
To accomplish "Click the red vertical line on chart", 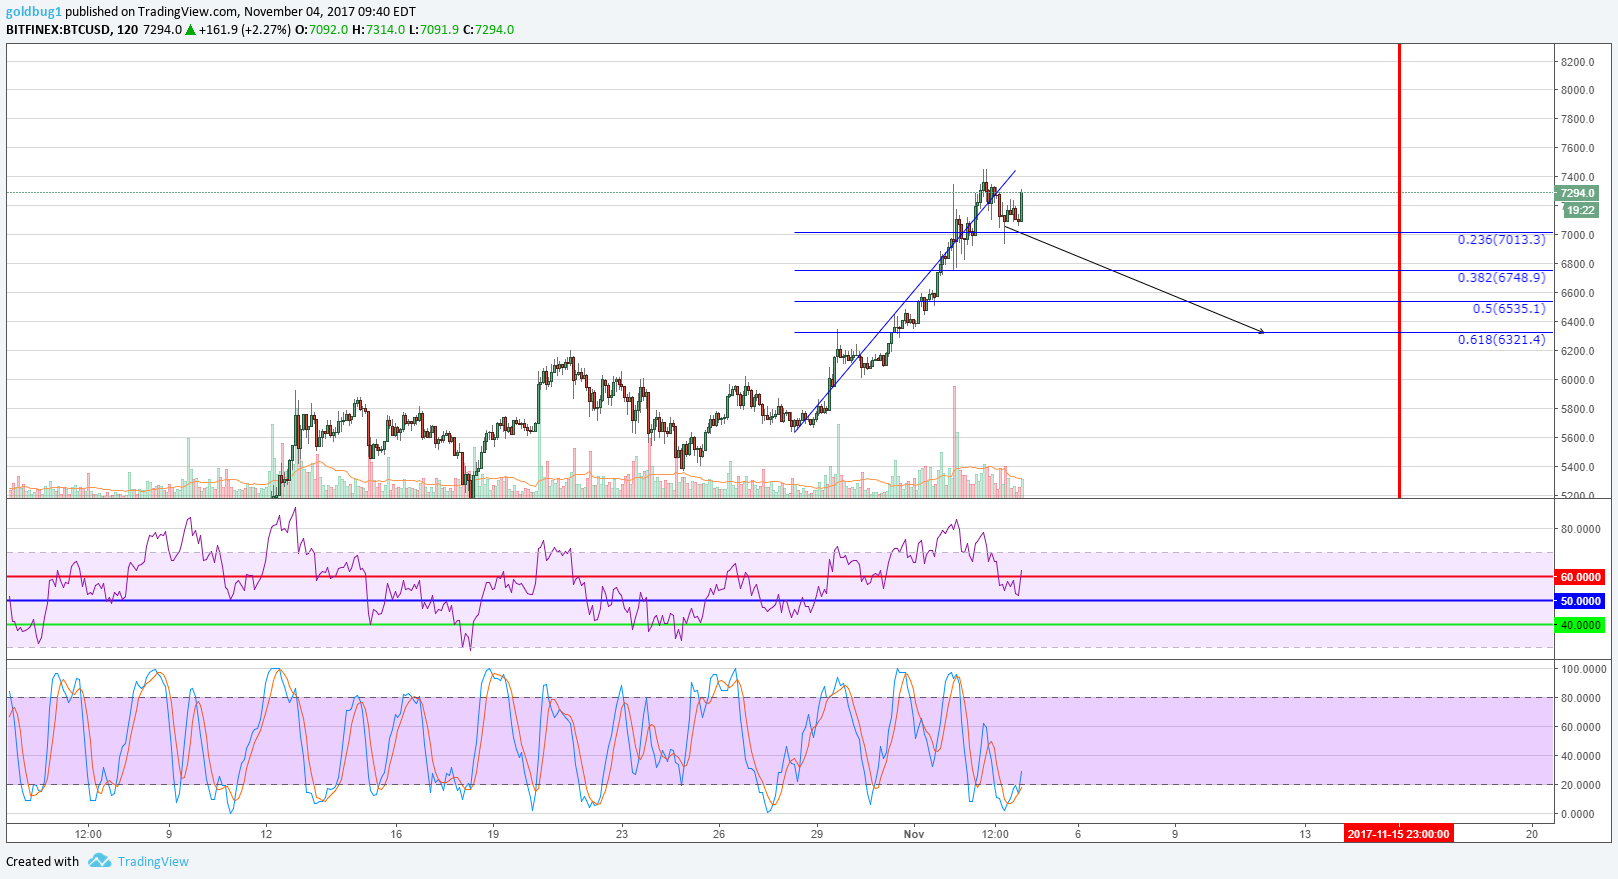I will 1399,270.
